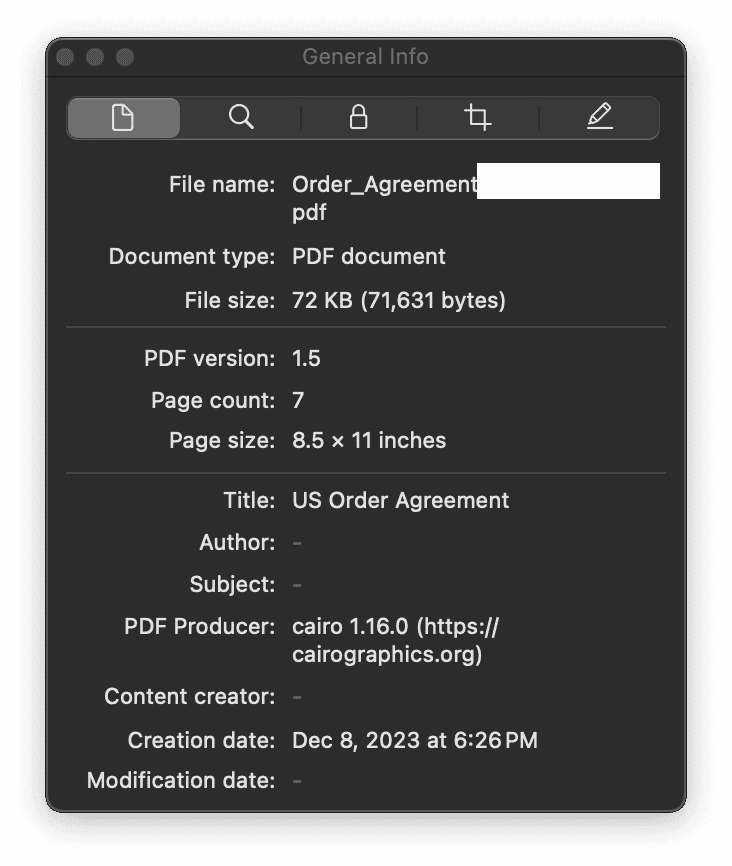732x866 pixels.
Task: Open the Keywords magnifier tab
Action: (241, 118)
